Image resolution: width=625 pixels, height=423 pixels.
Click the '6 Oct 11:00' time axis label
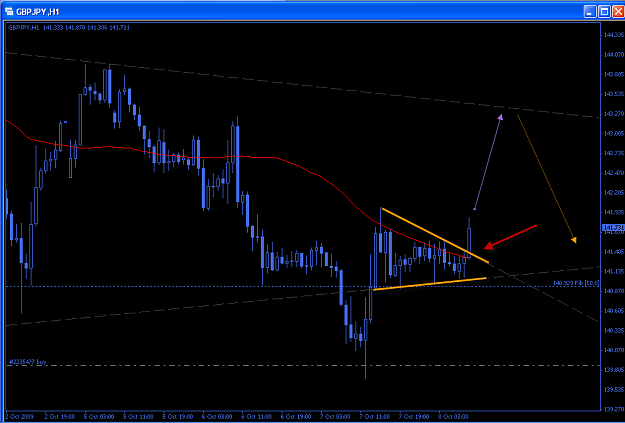pos(257,417)
